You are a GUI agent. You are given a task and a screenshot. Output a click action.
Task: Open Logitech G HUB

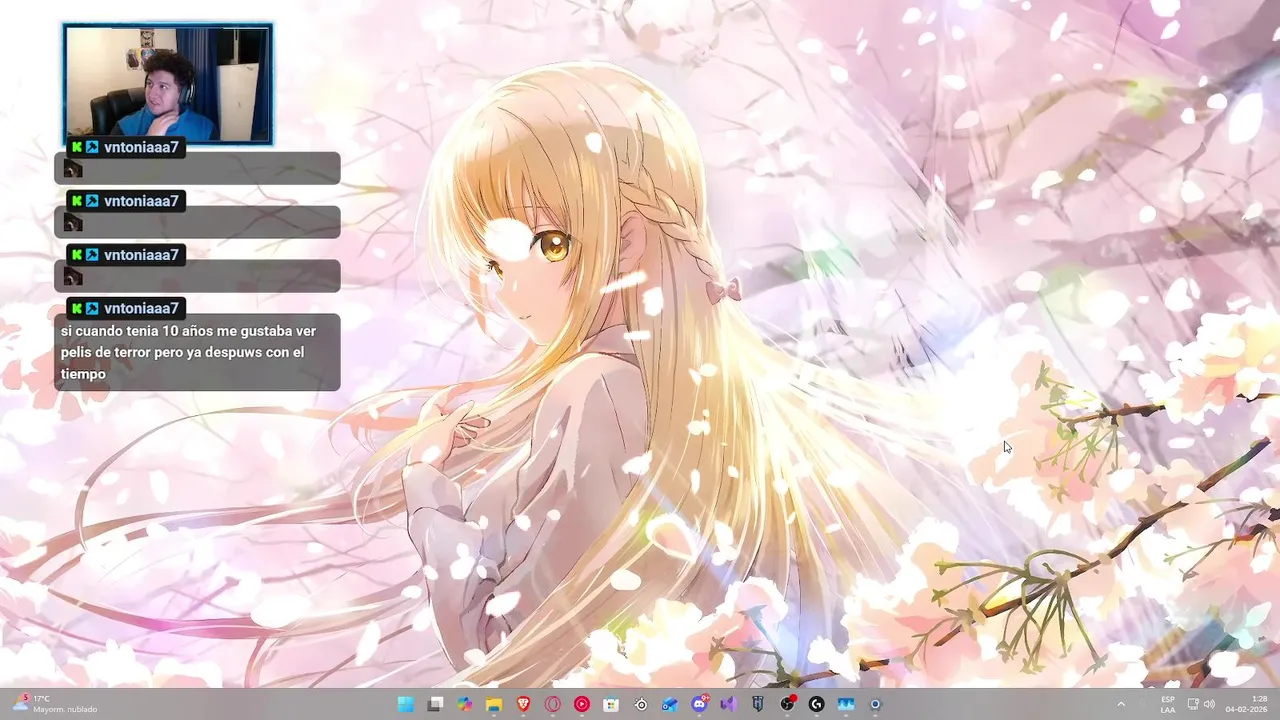[x=816, y=704]
